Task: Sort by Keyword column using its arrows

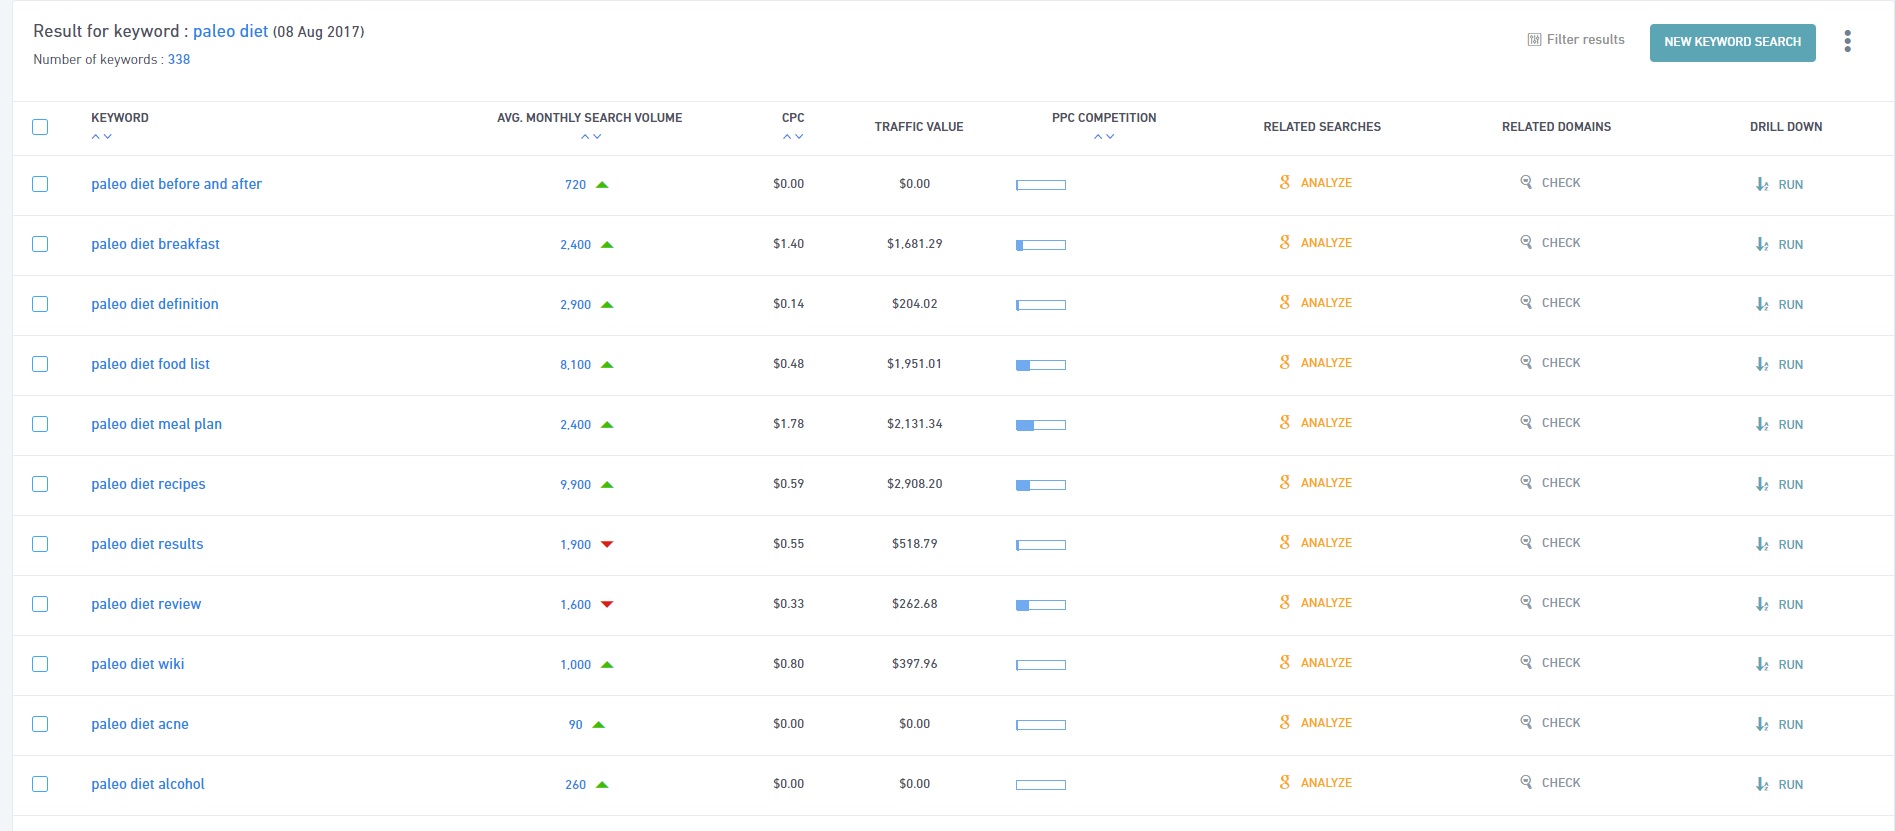Action: [101, 137]
